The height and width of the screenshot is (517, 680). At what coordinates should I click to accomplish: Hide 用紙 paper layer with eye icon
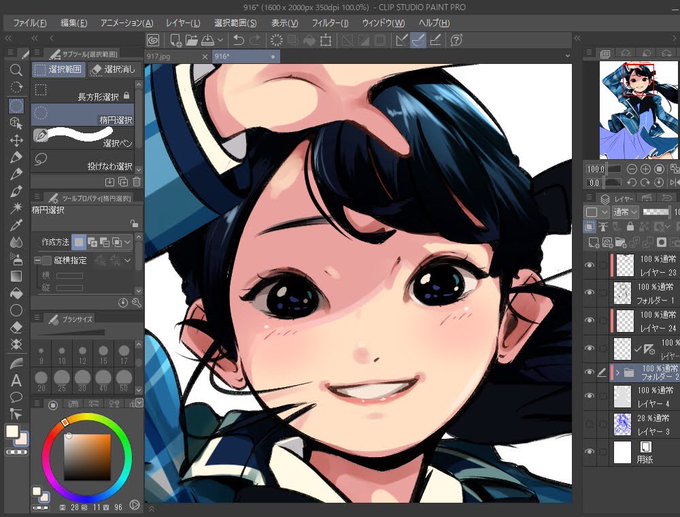(x=589, y=451)
